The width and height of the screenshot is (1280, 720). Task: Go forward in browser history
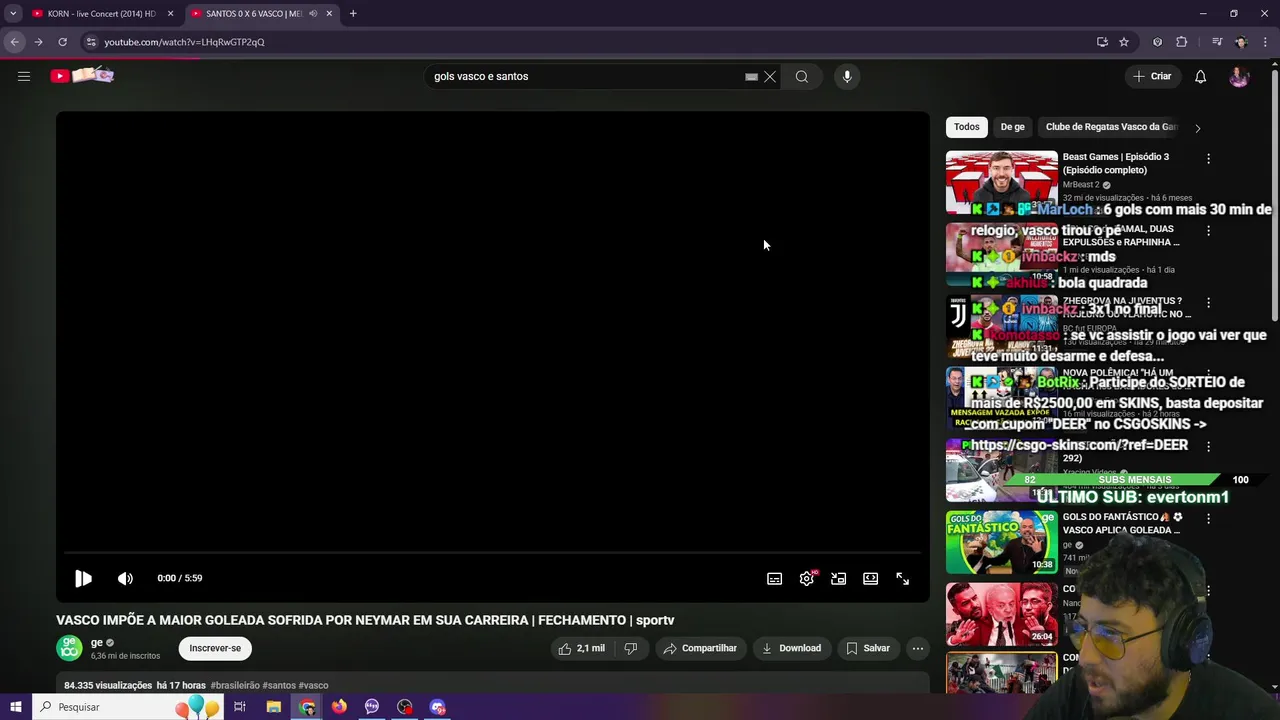click(38, 42)
